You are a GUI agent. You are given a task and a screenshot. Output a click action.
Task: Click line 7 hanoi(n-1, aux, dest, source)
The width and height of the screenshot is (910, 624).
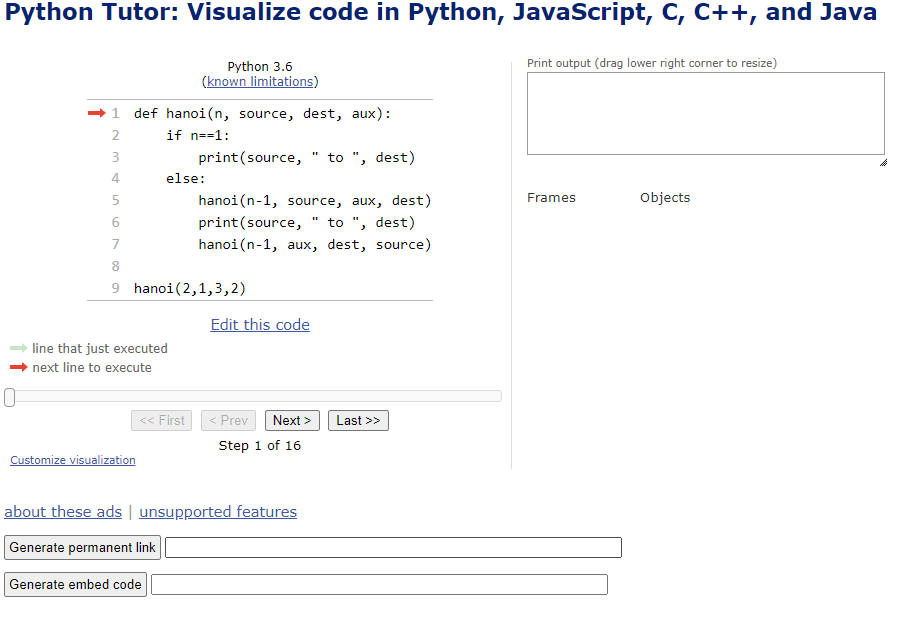pyautogui.click(x=315, y=245)
